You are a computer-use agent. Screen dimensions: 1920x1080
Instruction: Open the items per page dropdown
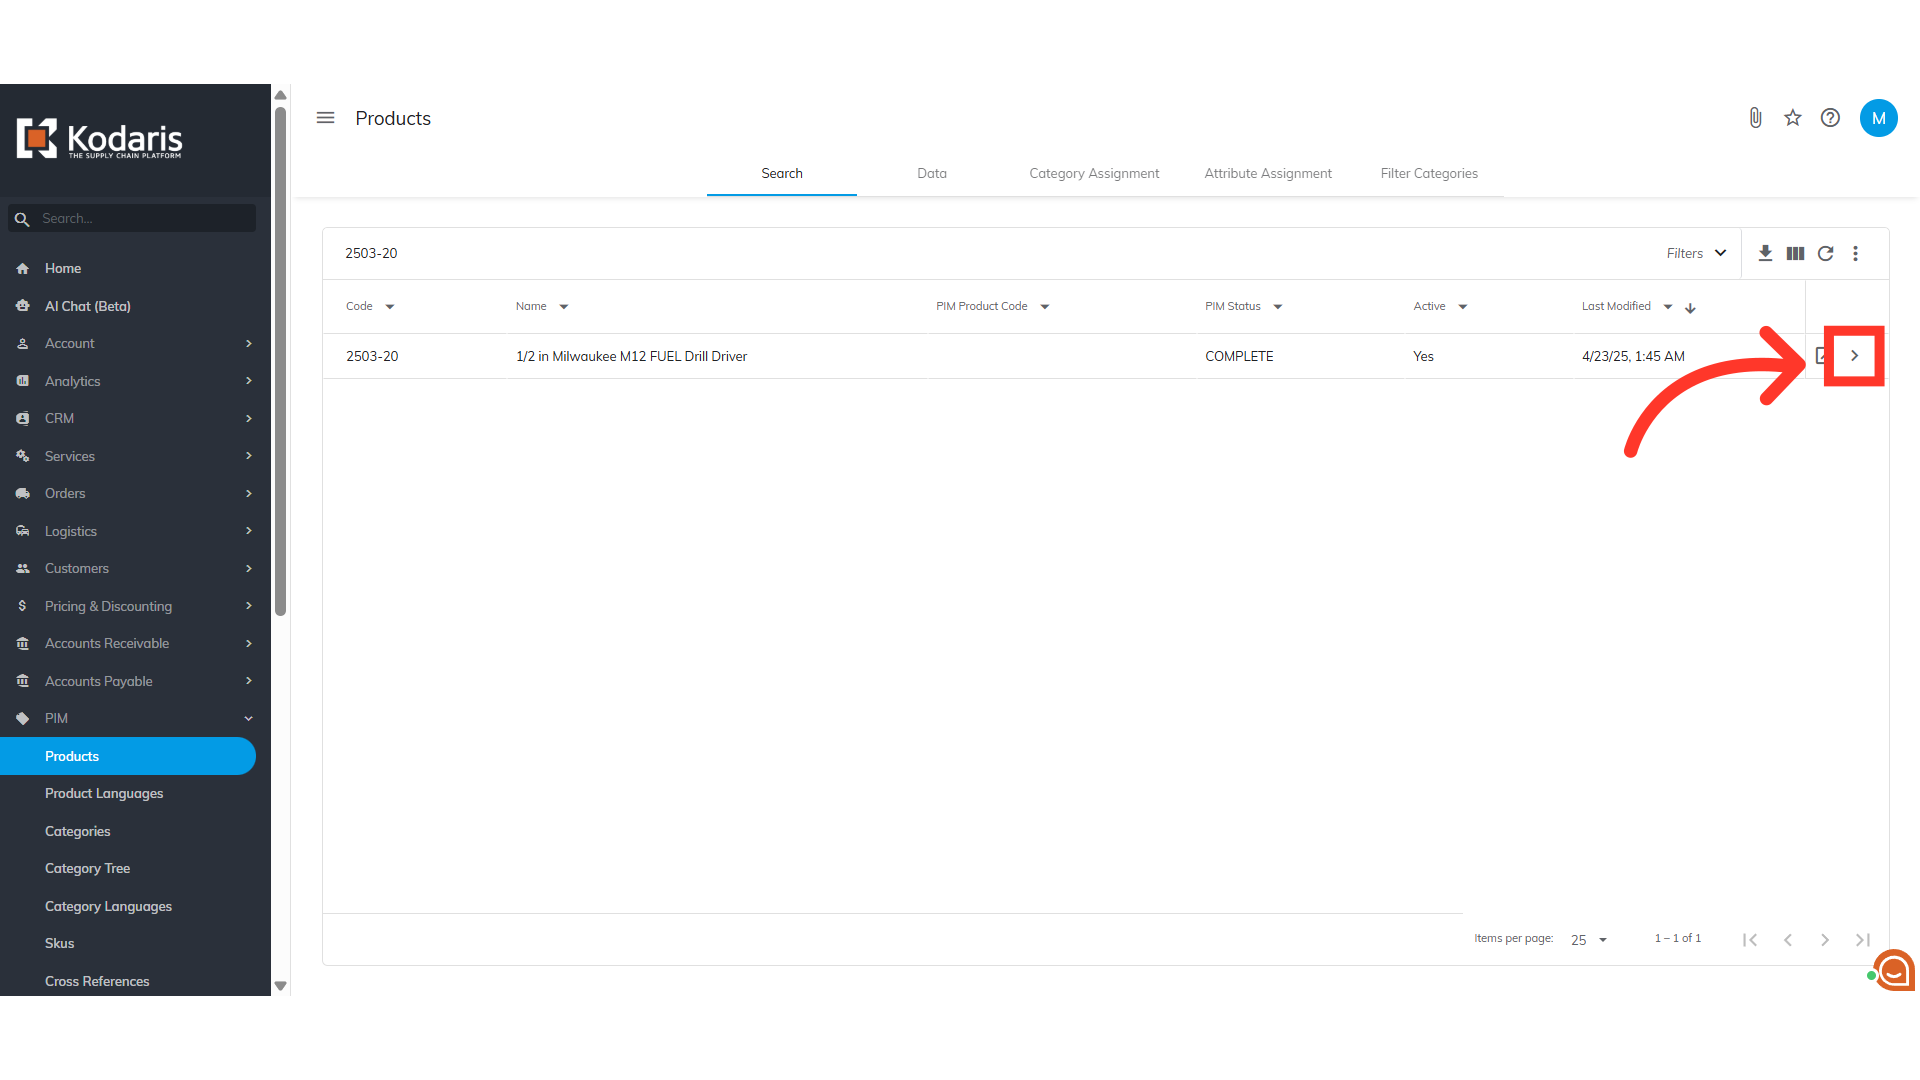coord(1588,939)
